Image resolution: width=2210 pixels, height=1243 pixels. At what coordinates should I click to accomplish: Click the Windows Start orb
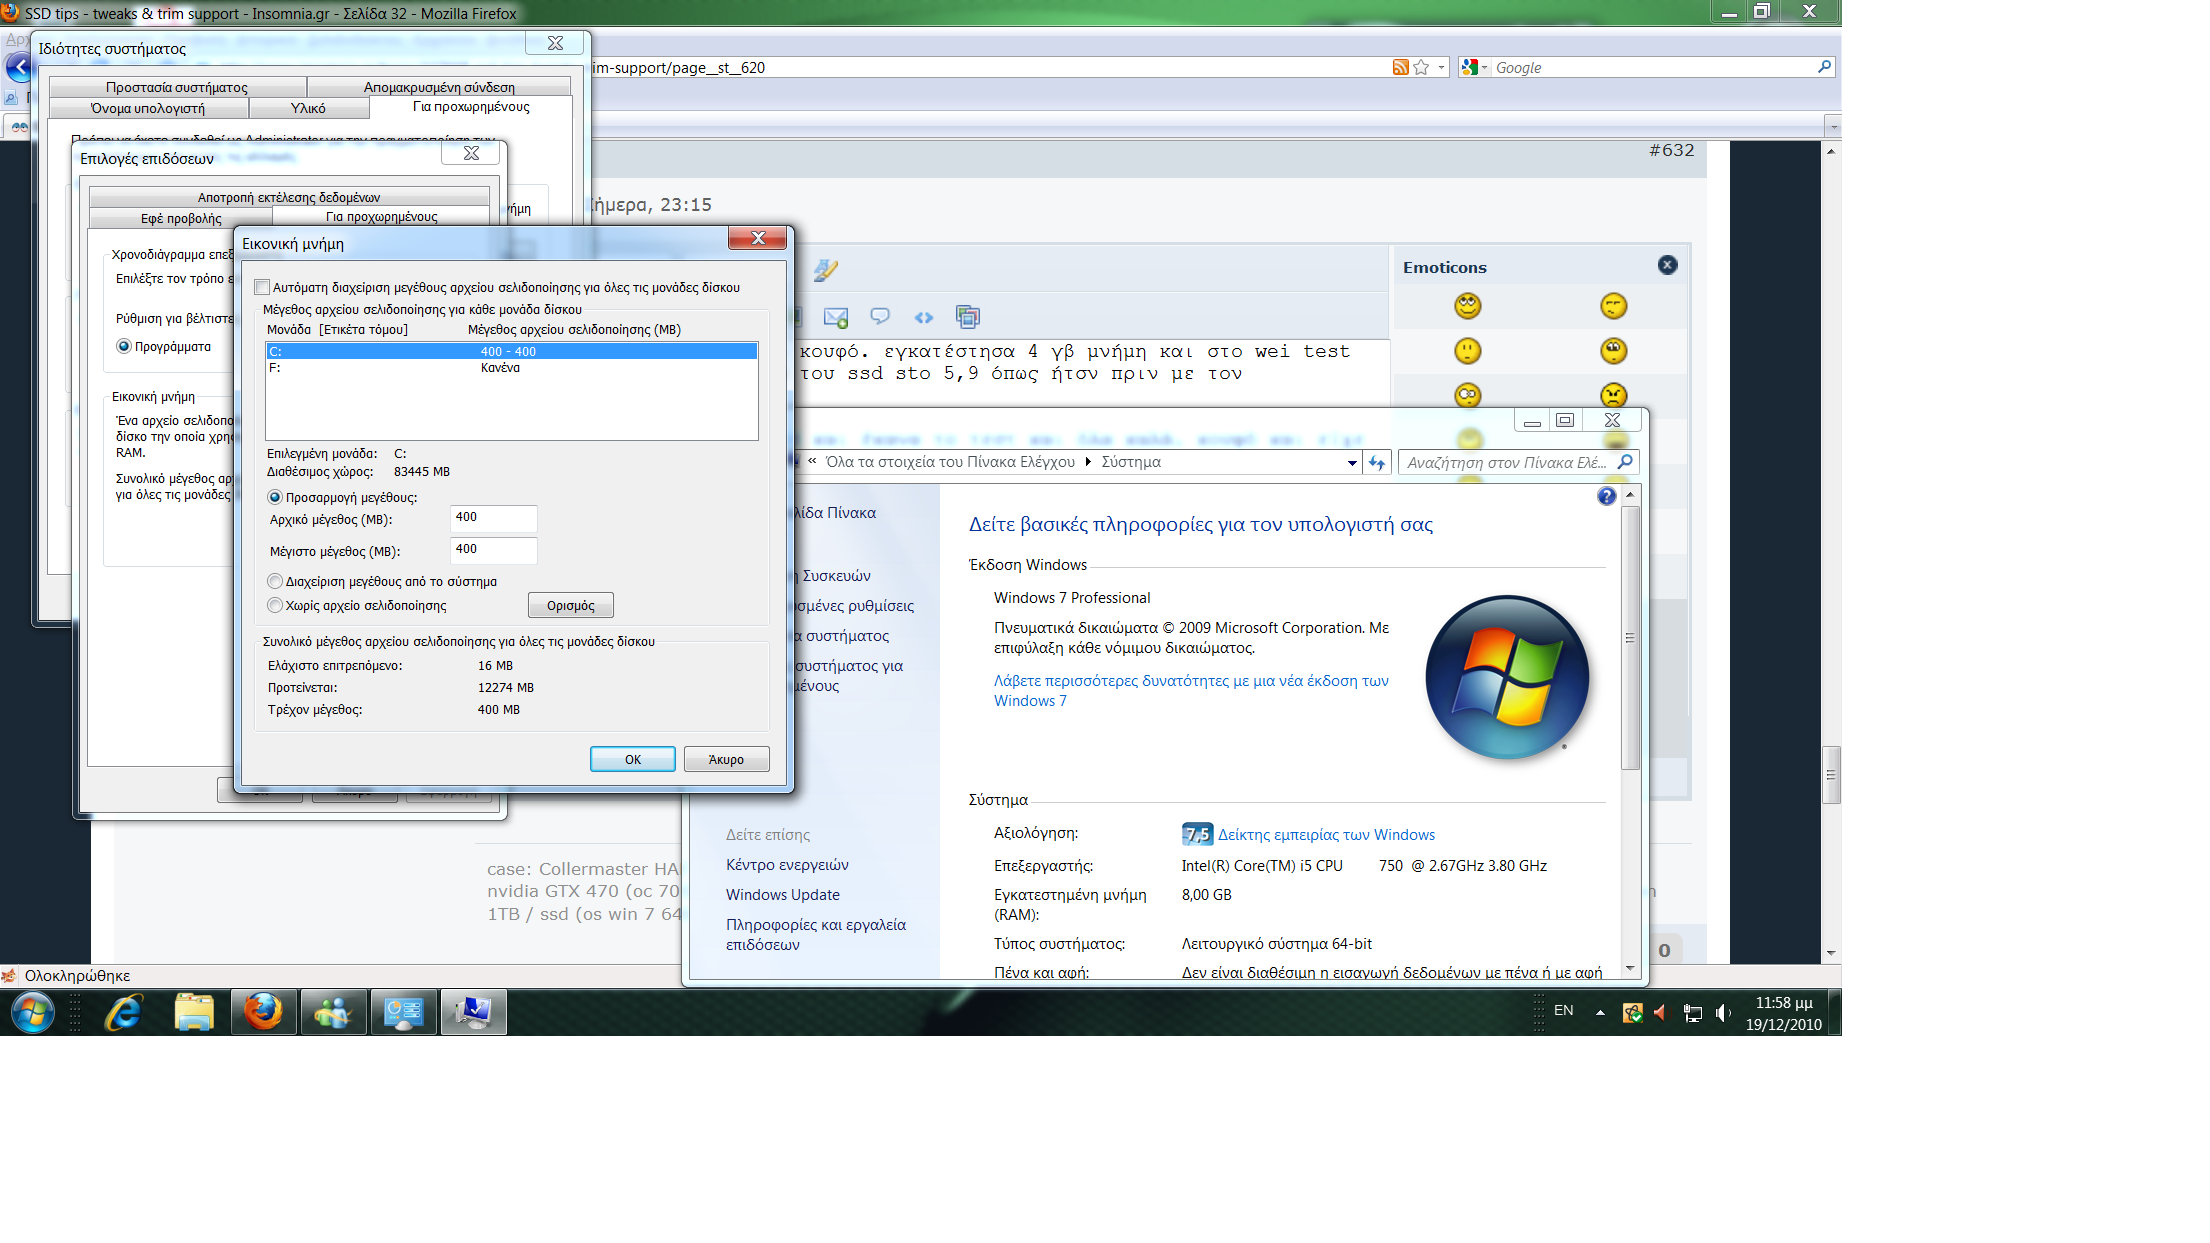[x=33, y=1012]
